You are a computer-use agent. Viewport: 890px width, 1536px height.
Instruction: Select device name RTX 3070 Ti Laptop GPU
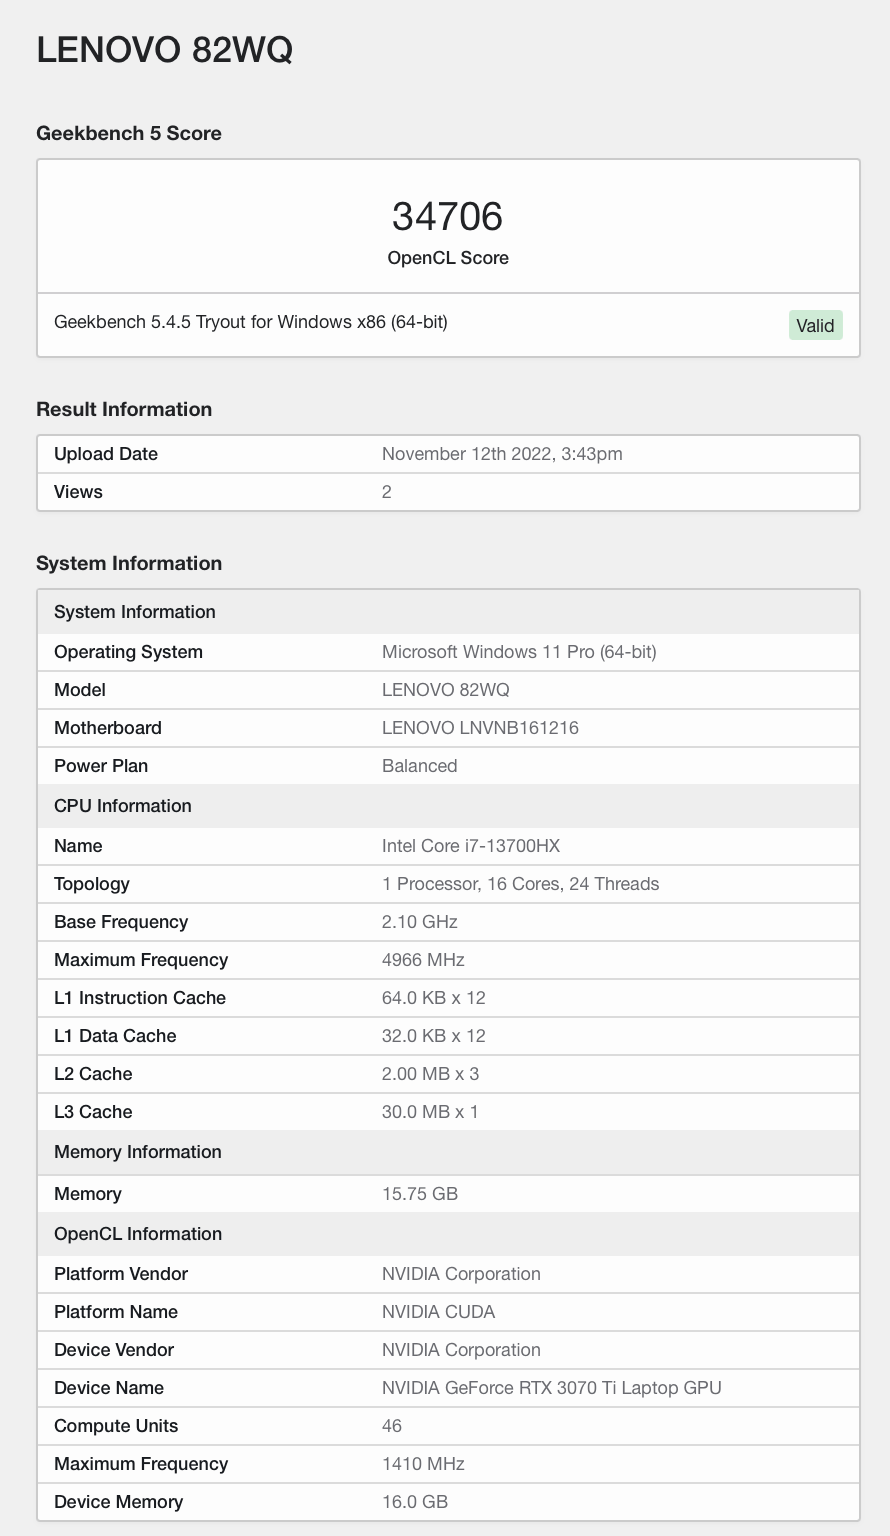click(552, 1388)
